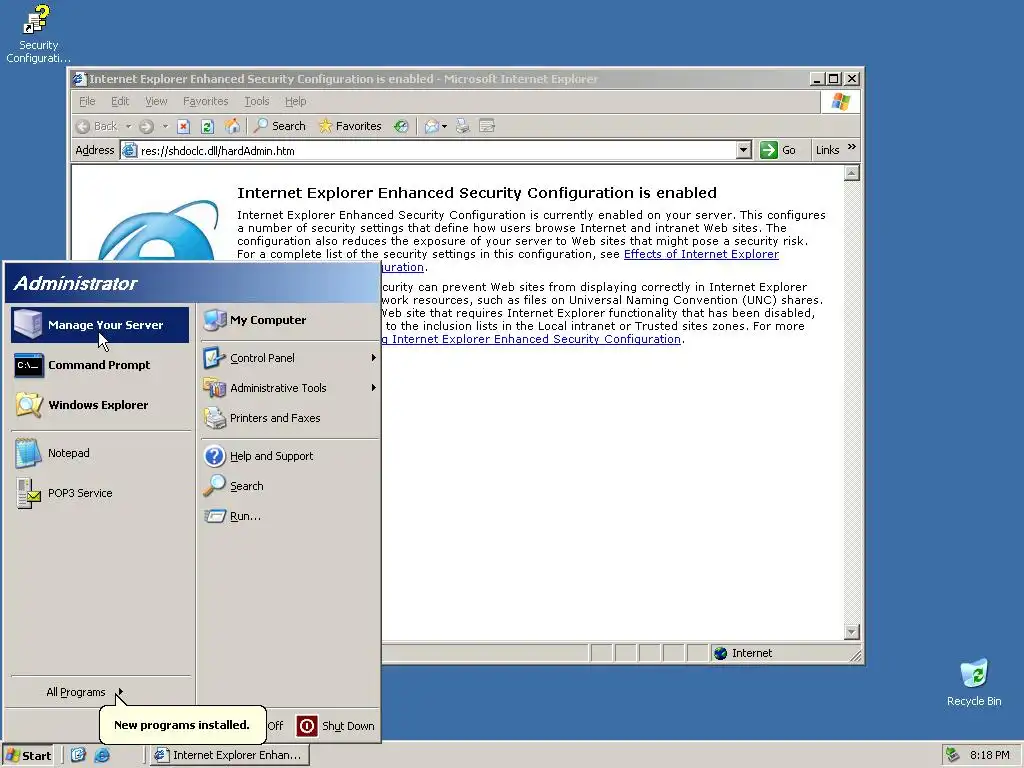Viewport: 1024px width, 768px height.
Task: Select Internet Explorer taskbar button
Action: click(x=229, y=755)
